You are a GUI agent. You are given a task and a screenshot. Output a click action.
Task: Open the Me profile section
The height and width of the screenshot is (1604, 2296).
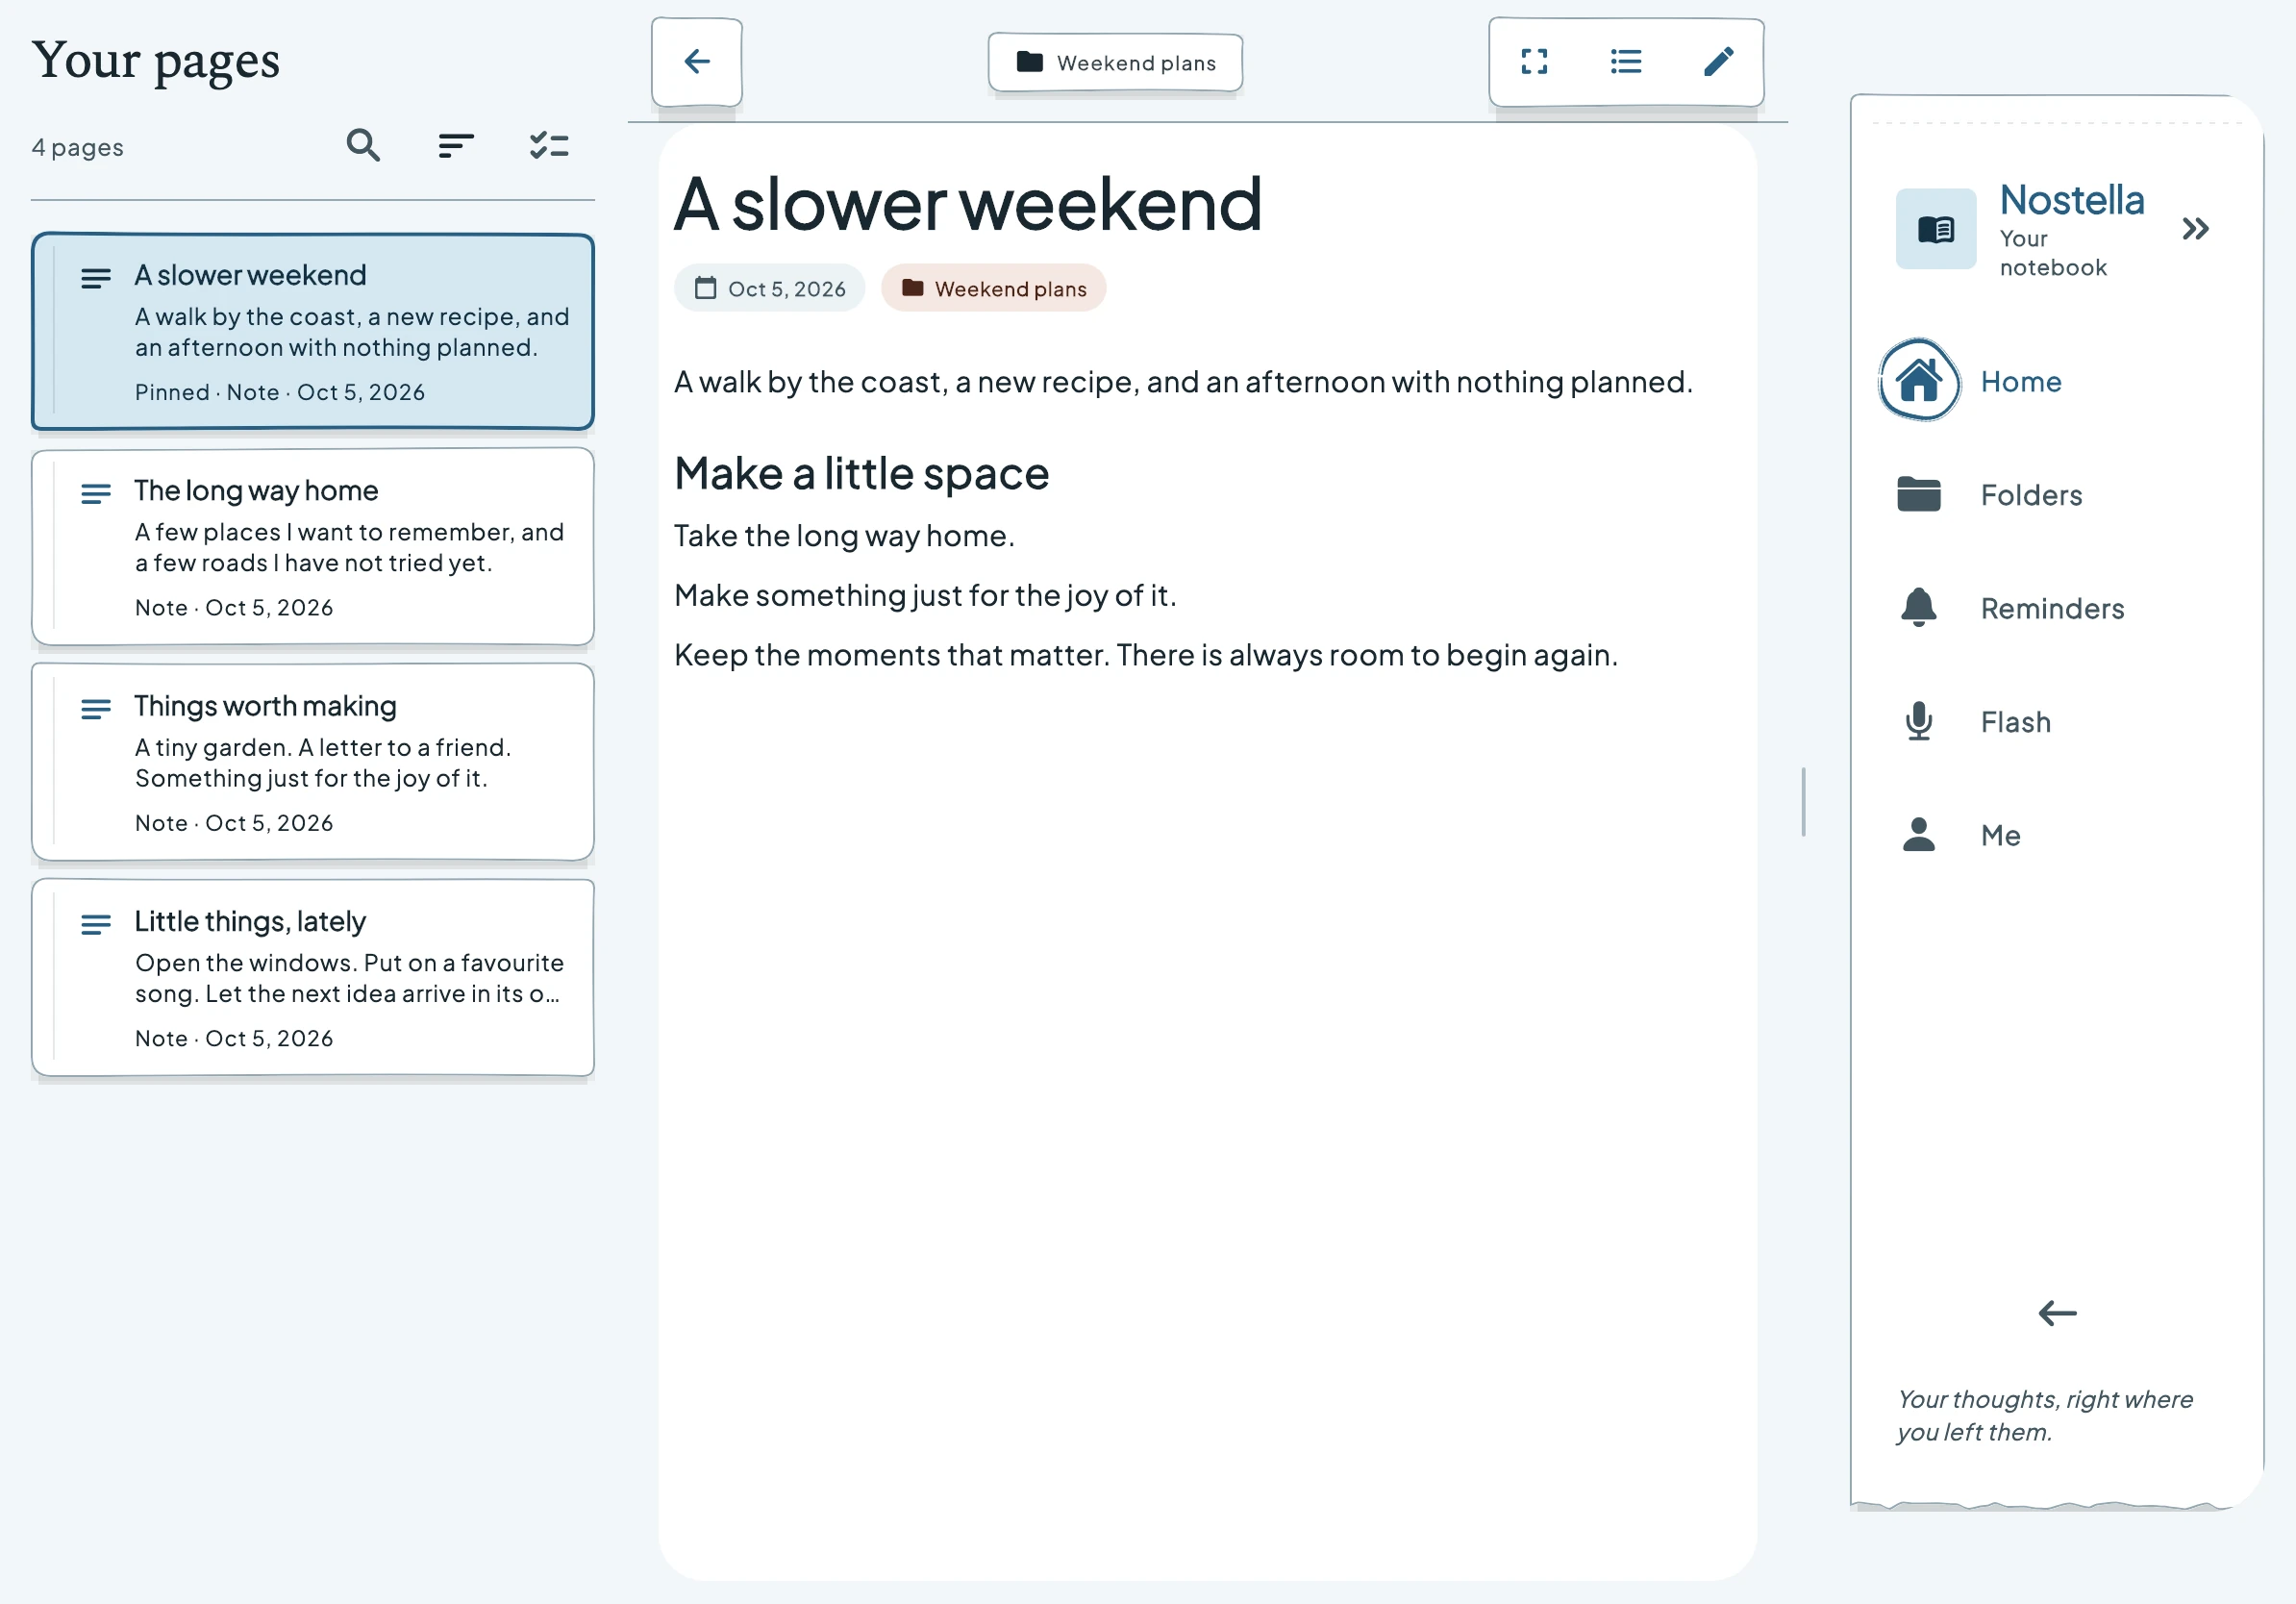[x=2057, y=835]
